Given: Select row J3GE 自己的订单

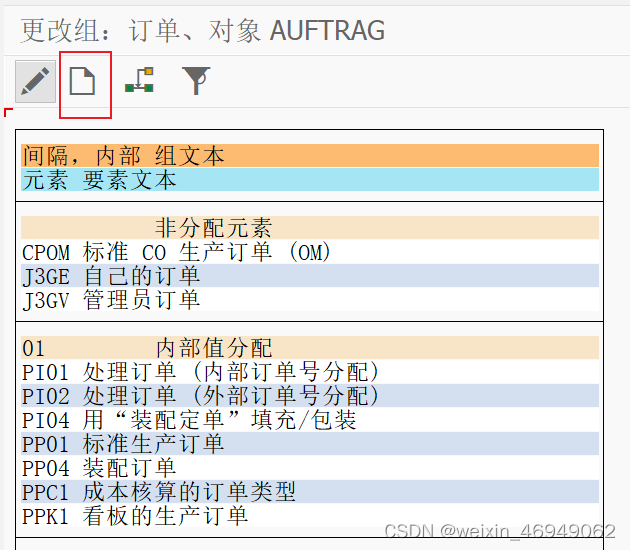Looking at the screenshot, I should point(310,276).
